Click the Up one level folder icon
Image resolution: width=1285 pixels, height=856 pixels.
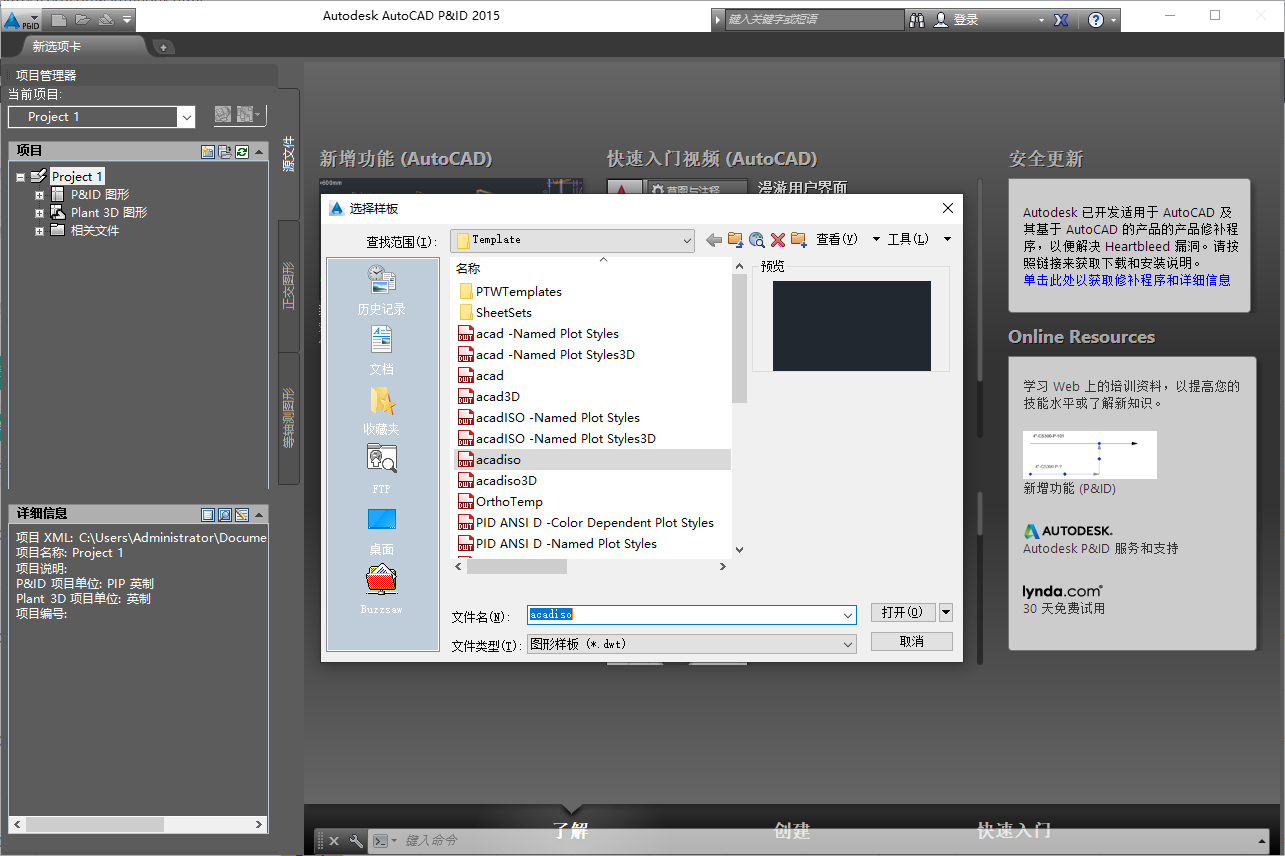[734, 239]
